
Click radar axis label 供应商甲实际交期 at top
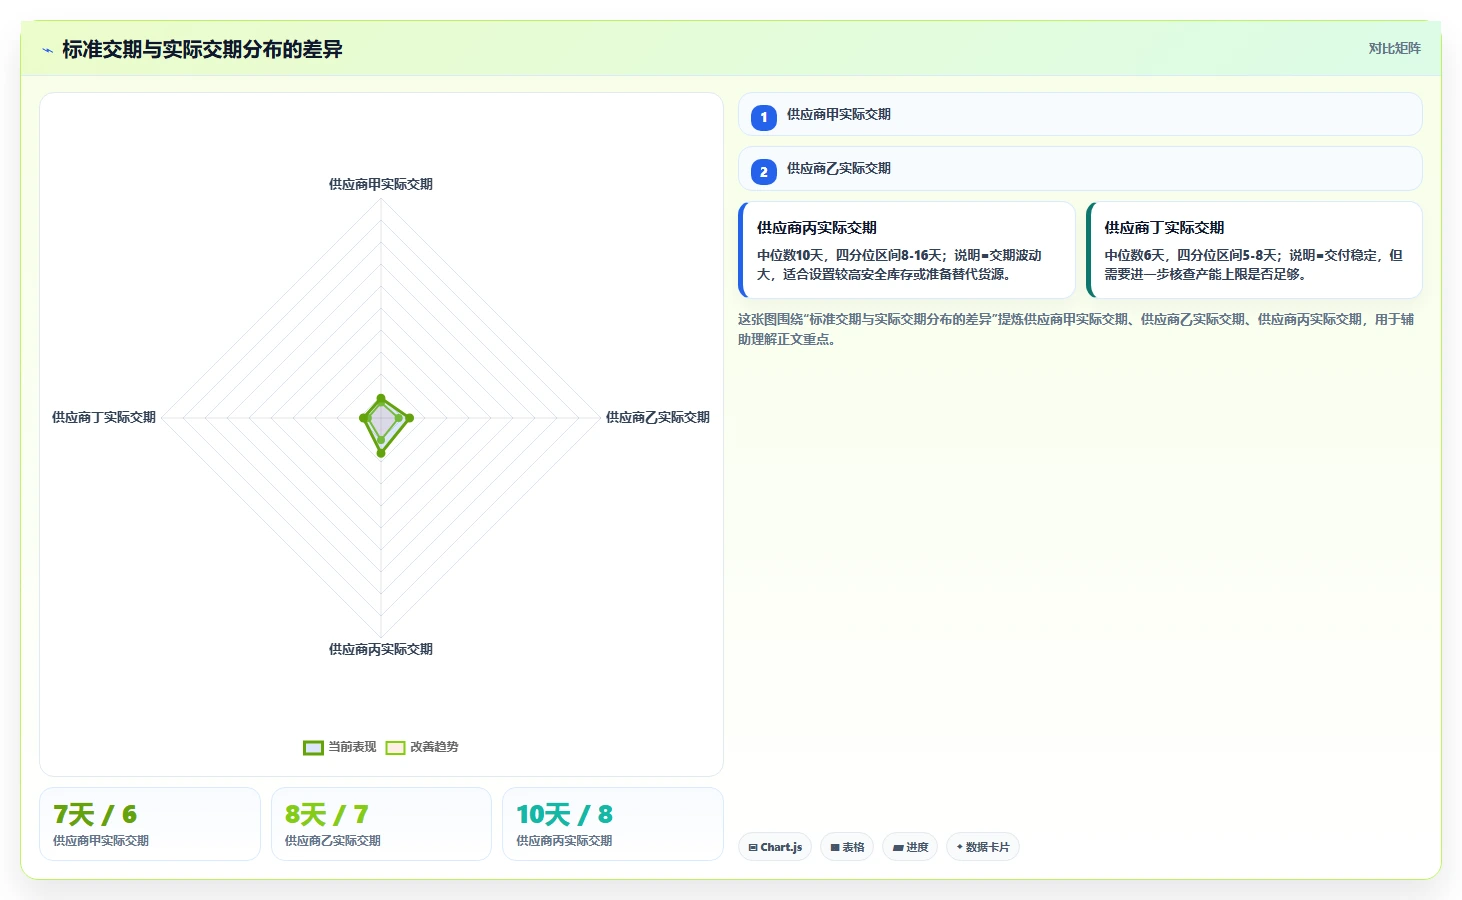(x=381, y=184)
